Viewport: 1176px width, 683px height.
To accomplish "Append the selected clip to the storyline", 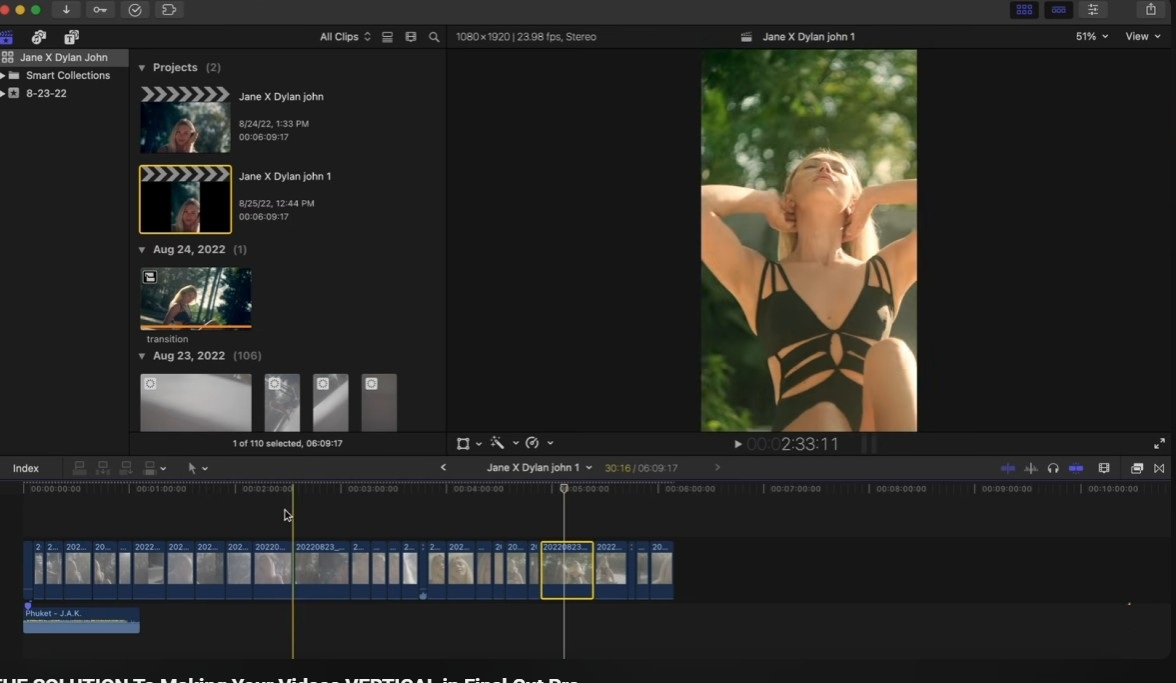I will 126,468.
